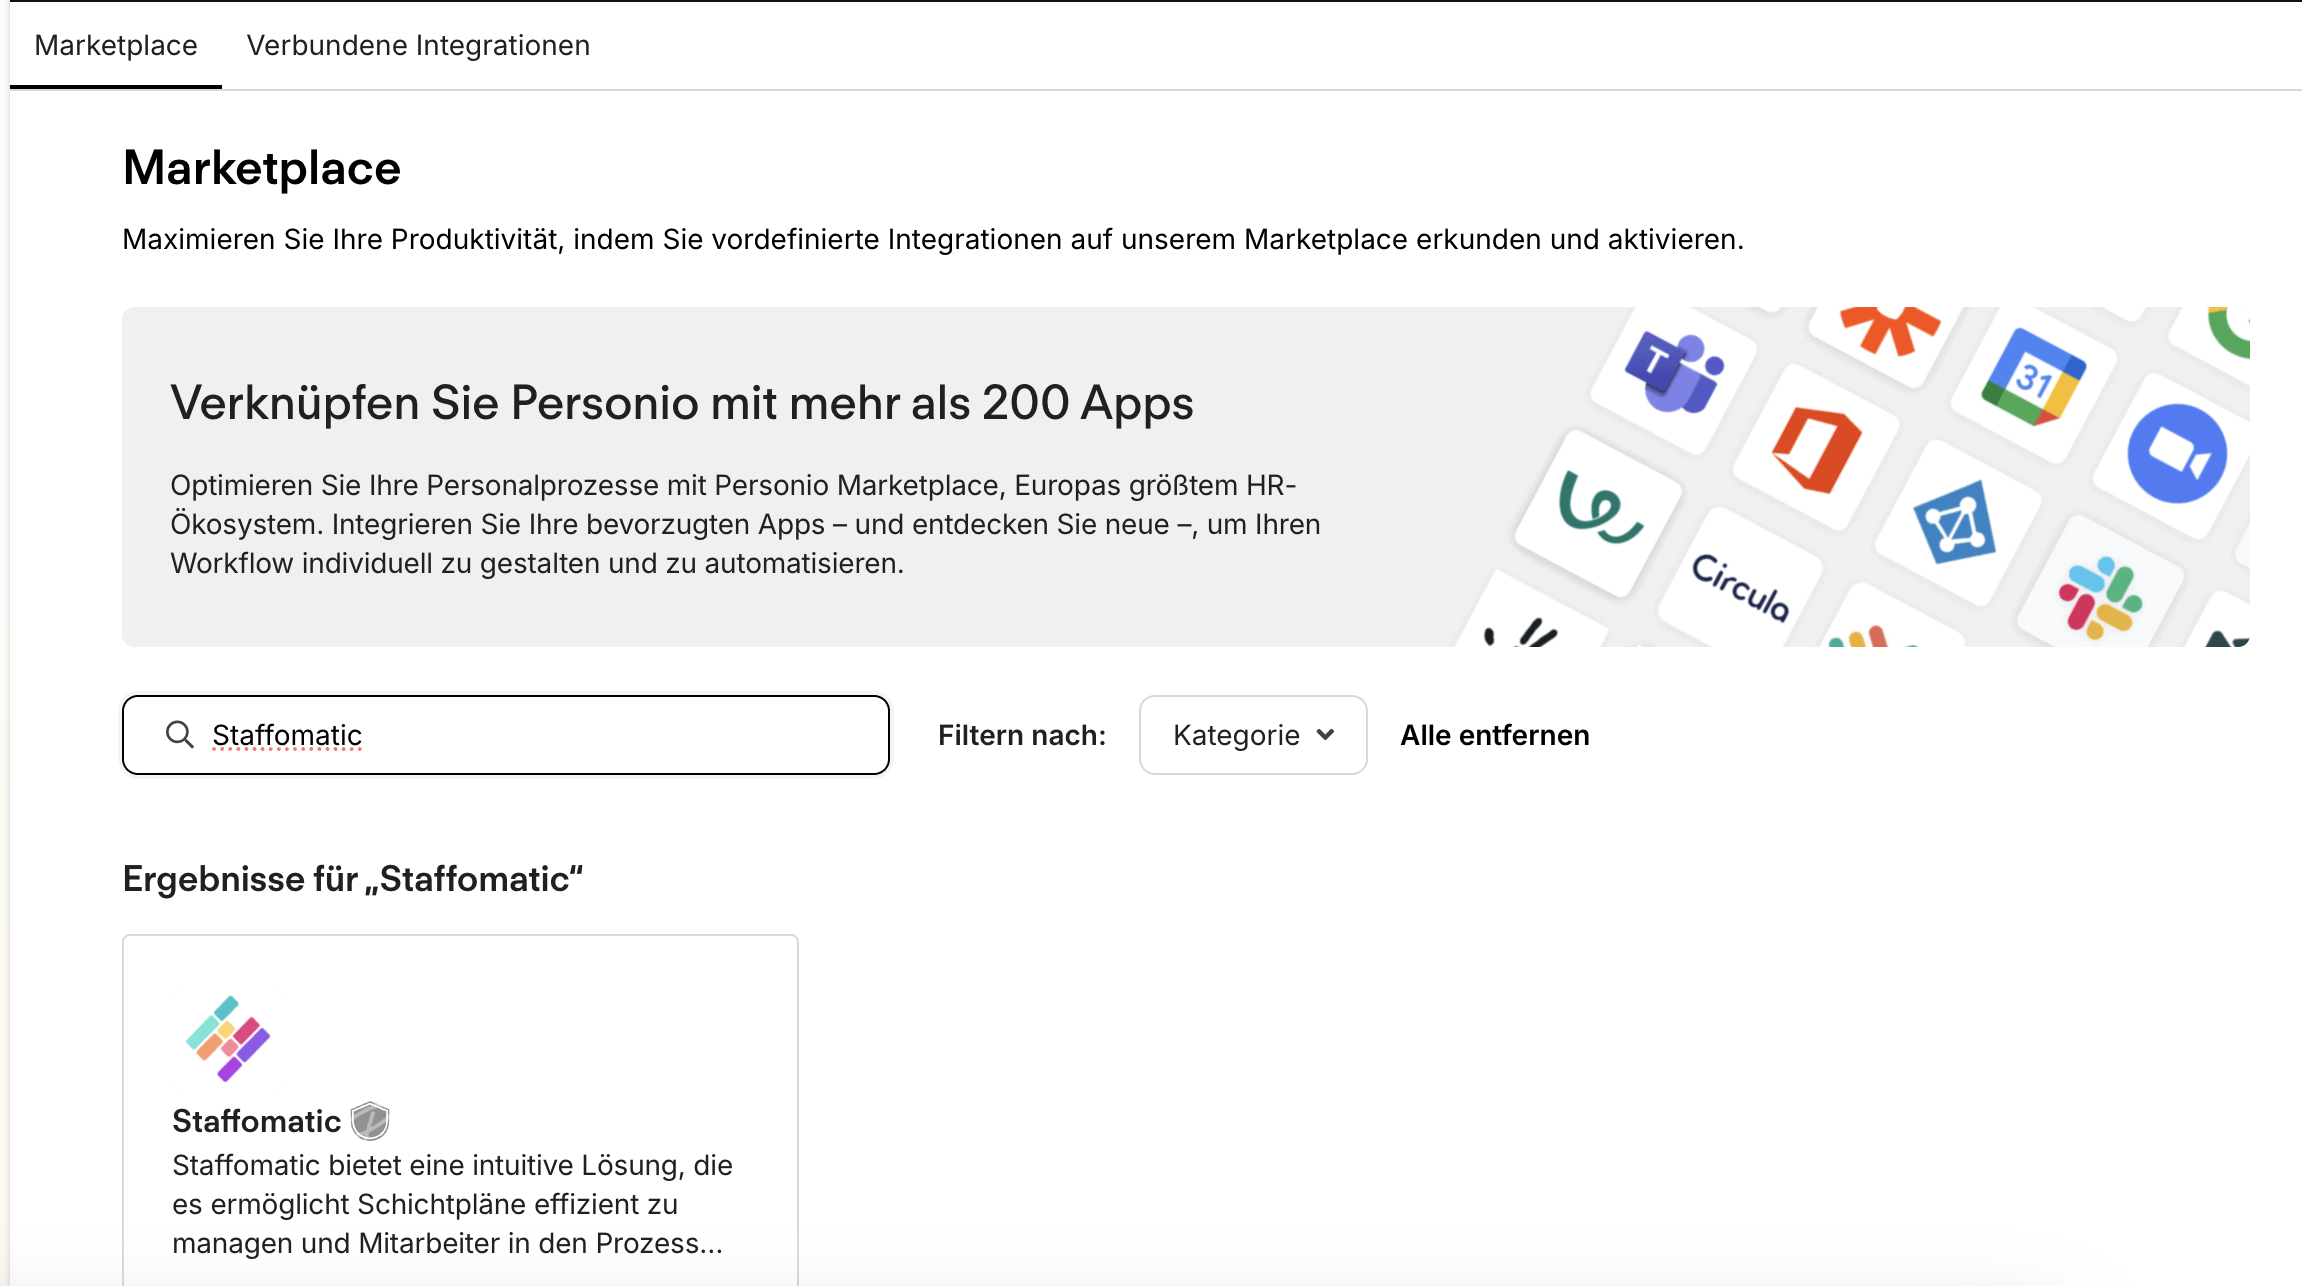Click the Marketplace page heading

click(262, 168)
